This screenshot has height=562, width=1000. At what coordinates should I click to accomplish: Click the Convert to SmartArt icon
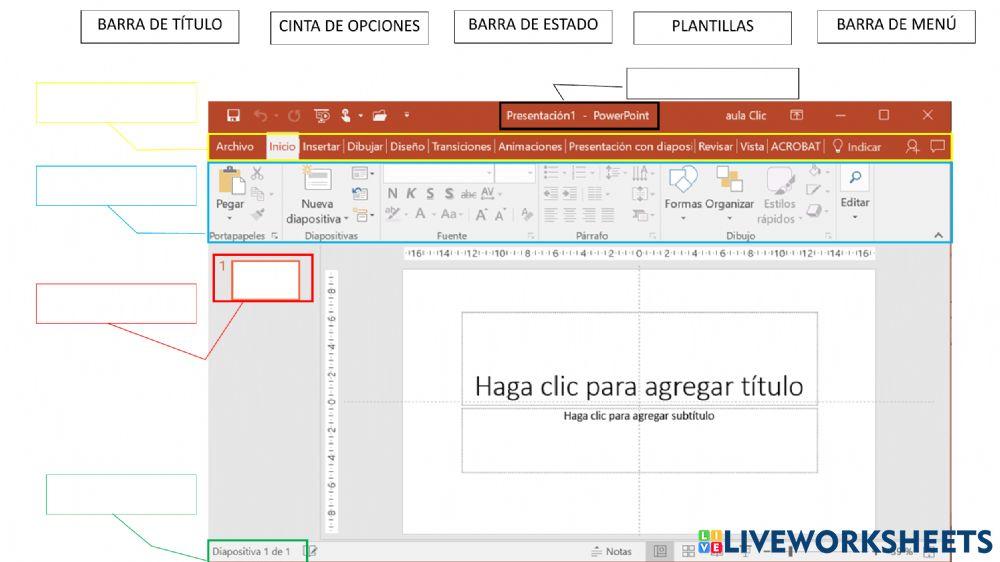640,215
